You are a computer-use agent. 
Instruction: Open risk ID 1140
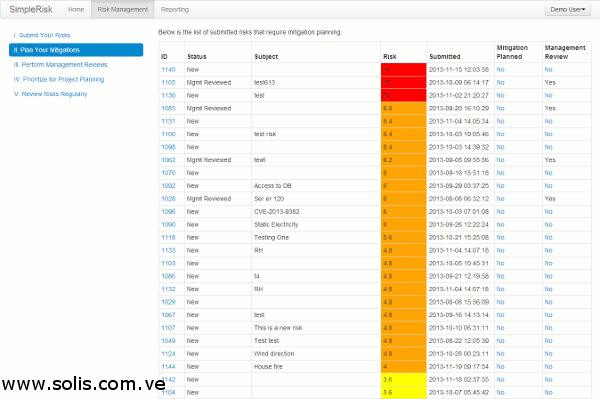tap(168, 70)
